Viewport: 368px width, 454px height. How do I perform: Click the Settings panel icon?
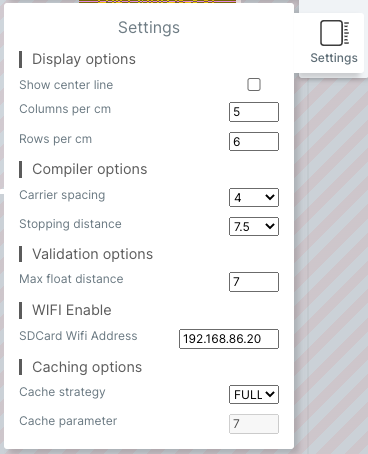point(334,33)
